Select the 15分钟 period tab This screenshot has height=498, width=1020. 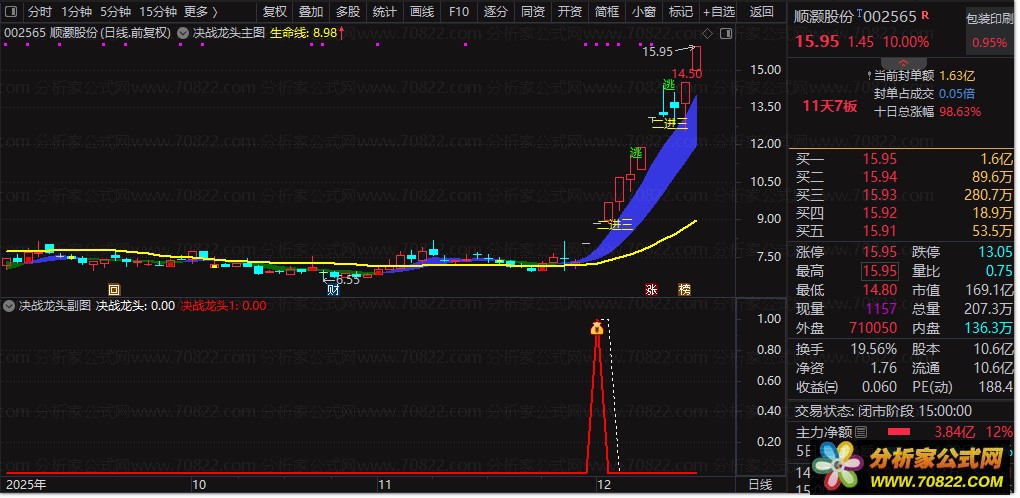click(x=158, y=12)
